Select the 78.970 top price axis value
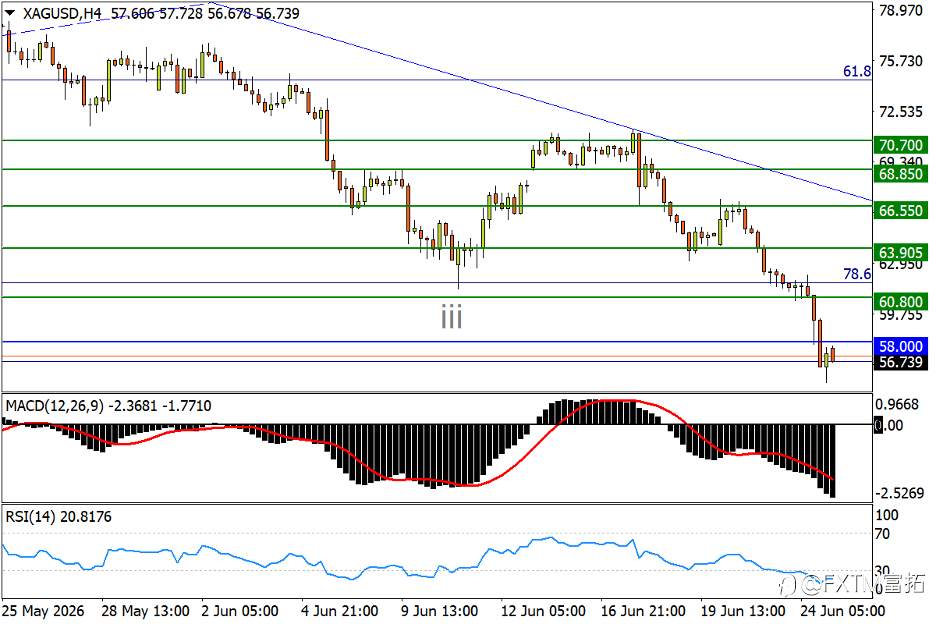 point(901,11)
